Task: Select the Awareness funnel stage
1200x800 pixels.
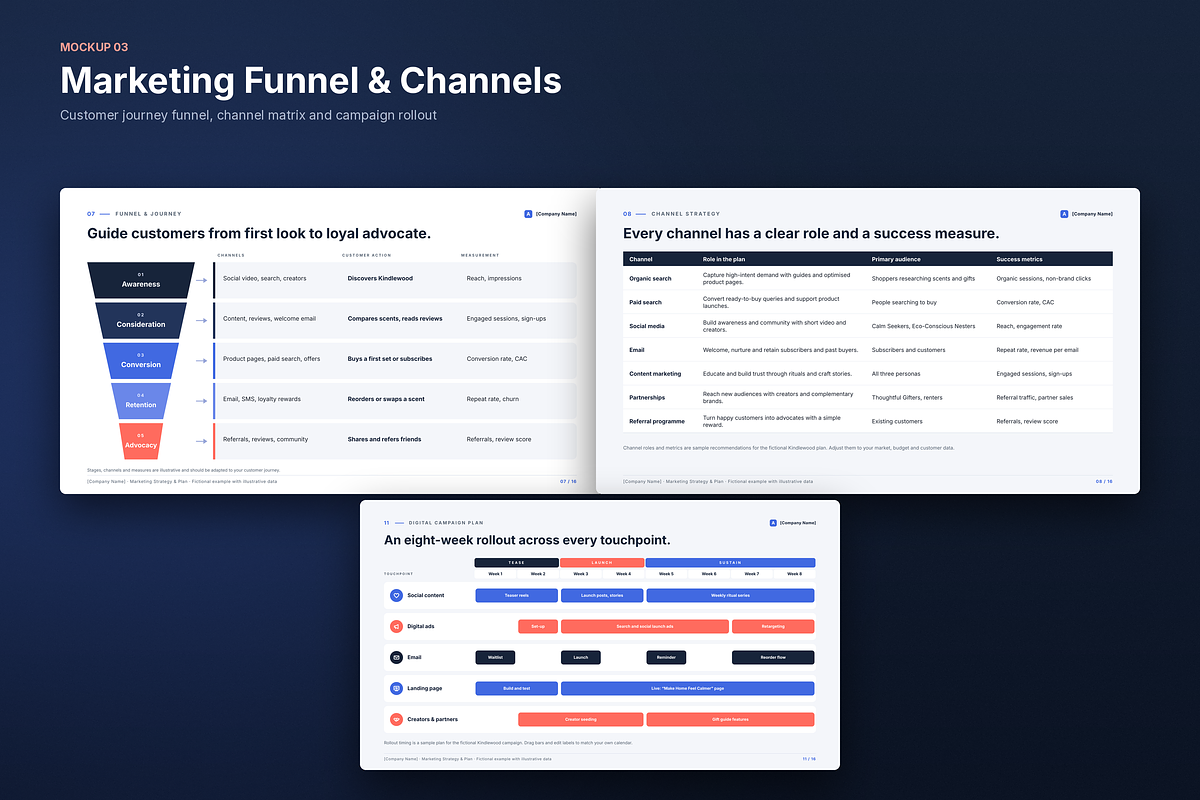Action: [141, 280]
